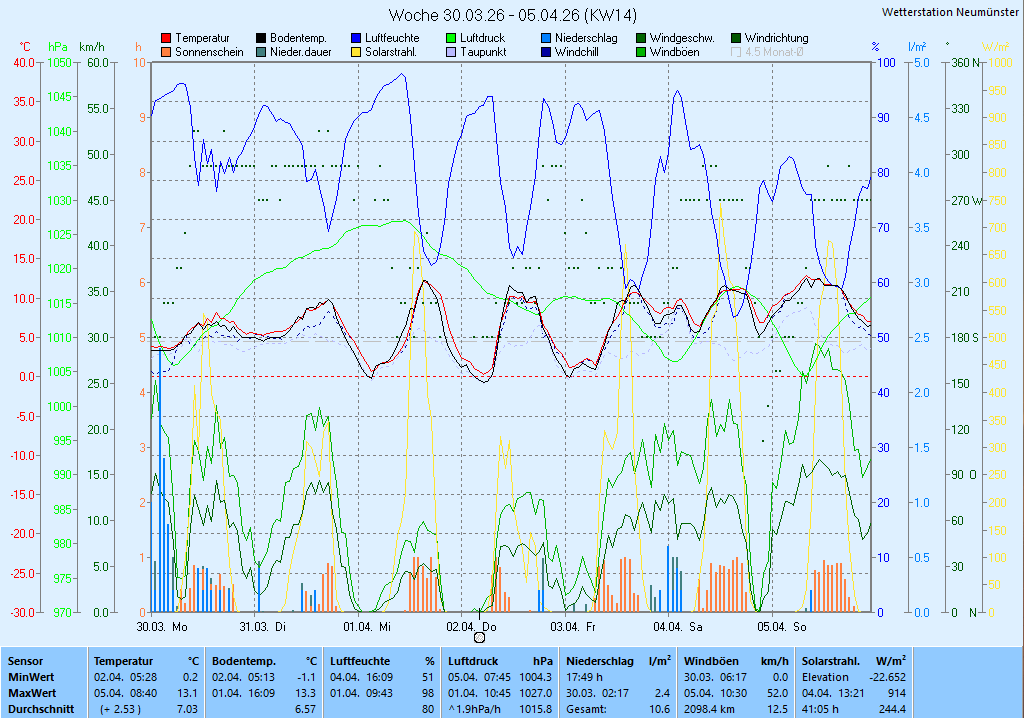Click the Luftdruck header in the statistics table
This screenshot has height=718, width=1024.
(474, 661)
